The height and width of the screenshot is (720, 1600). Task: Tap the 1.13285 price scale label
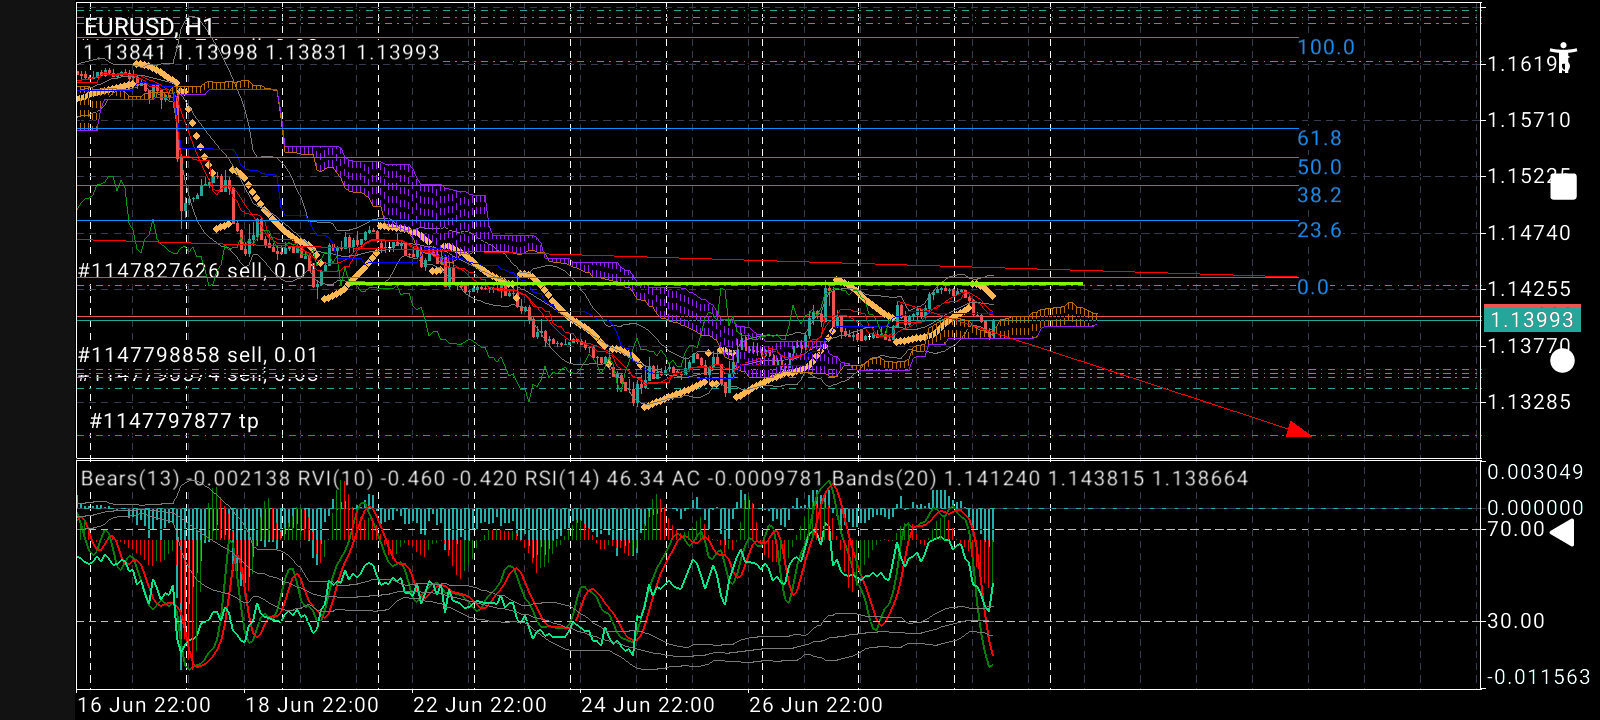point(1529,402)
